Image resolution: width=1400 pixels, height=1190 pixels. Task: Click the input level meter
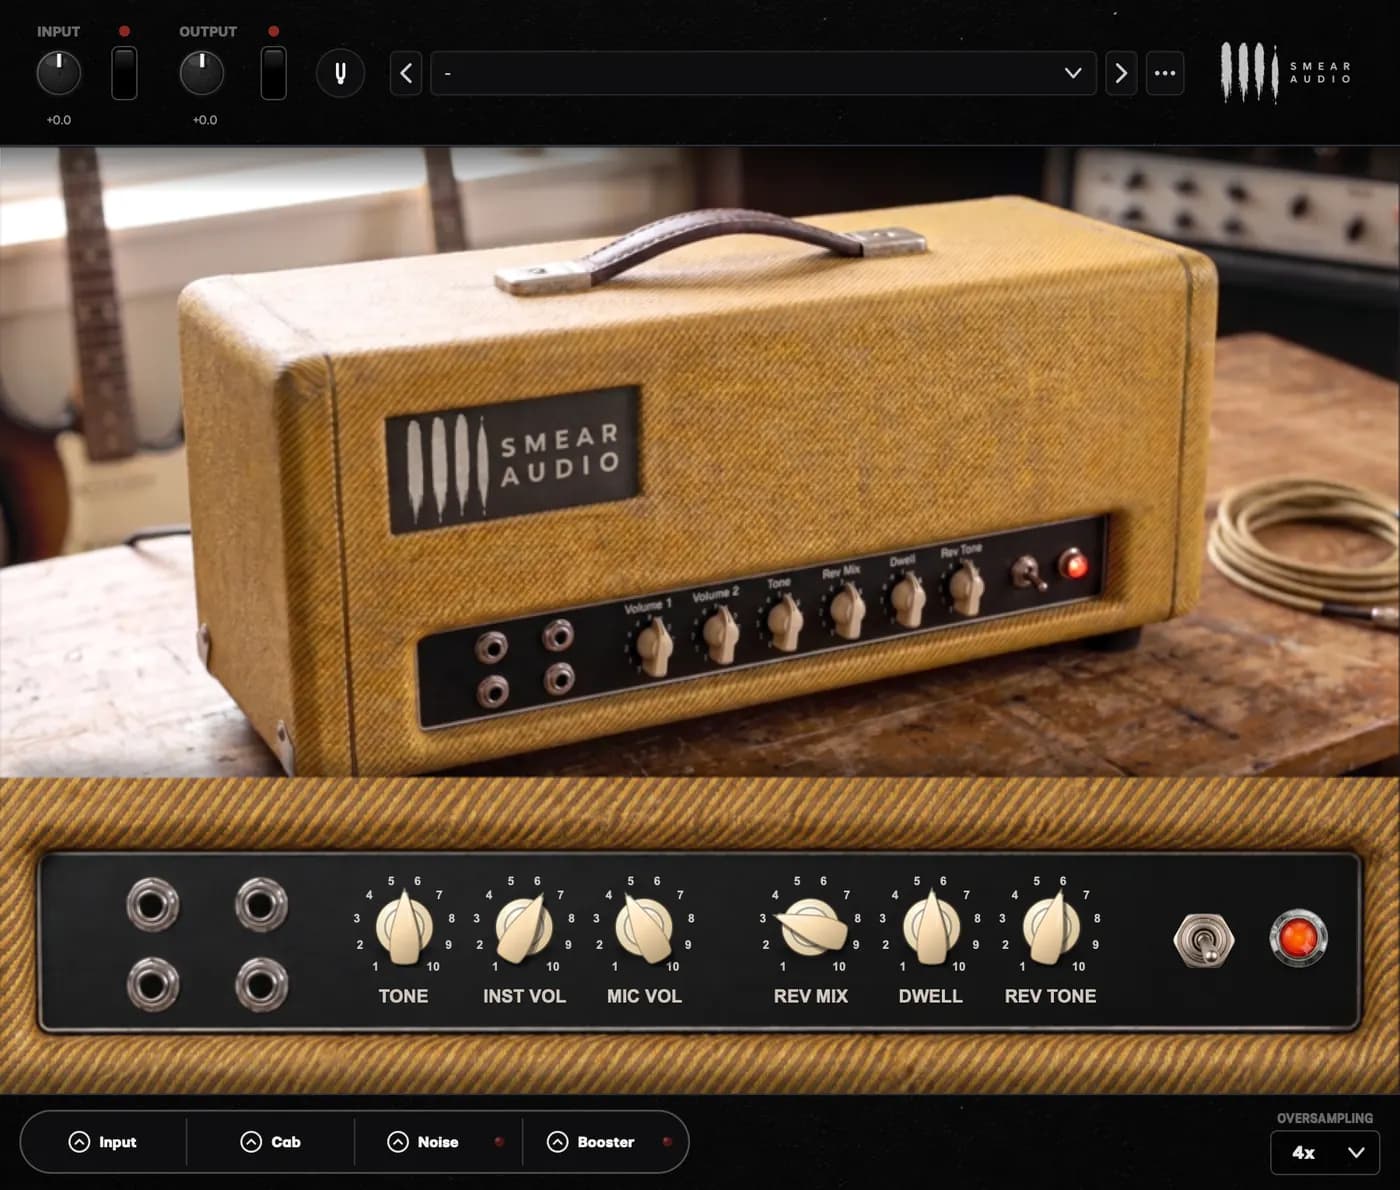point(124,73)
